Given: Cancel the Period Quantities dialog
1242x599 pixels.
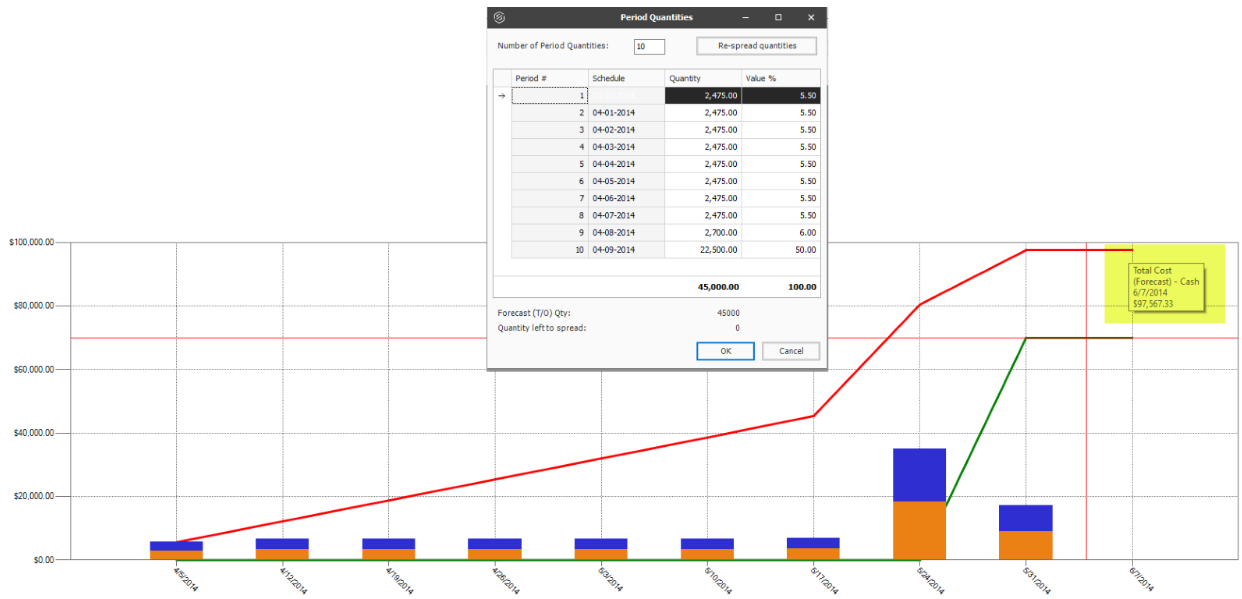Looking at the screenshot, I should click(790, 351).
